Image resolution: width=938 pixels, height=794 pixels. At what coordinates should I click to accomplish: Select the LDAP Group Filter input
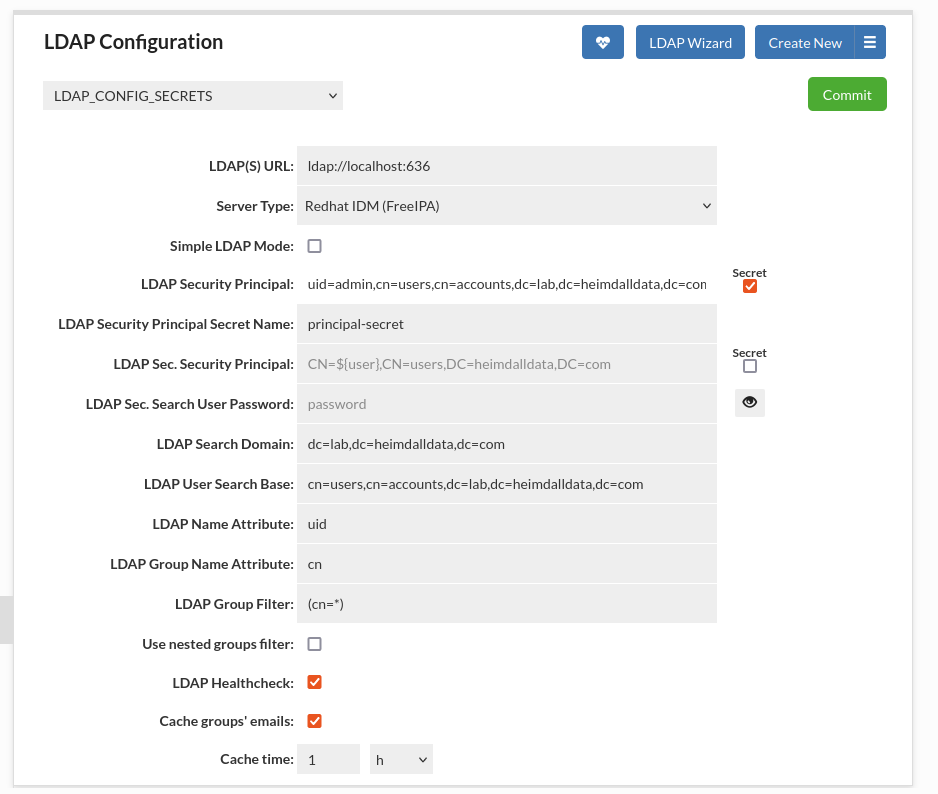(507, 604)
